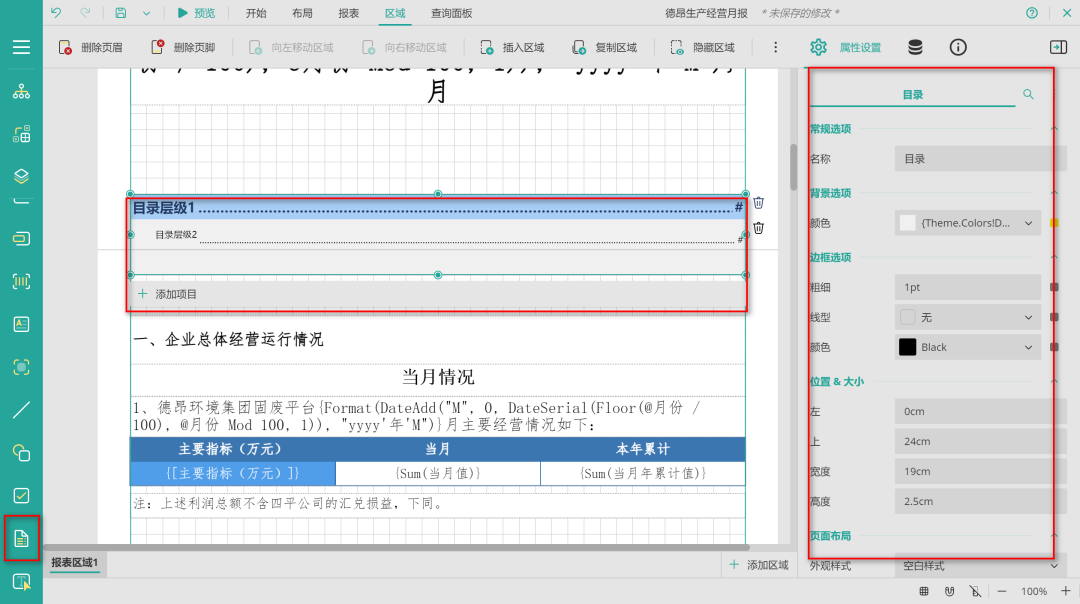Click the save icon in top toolbar

(x=121, y=13)
